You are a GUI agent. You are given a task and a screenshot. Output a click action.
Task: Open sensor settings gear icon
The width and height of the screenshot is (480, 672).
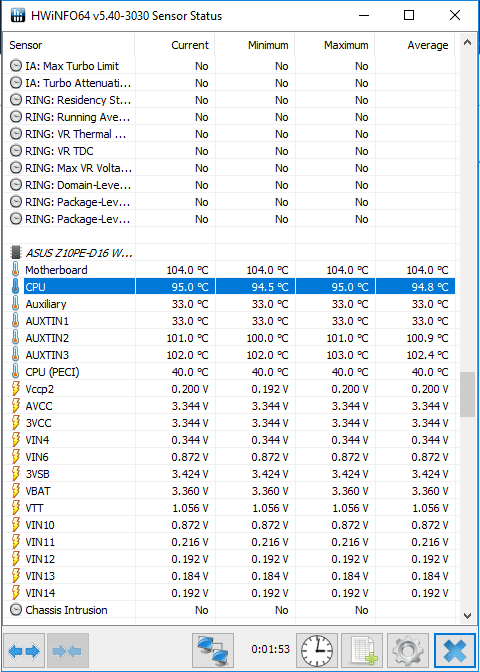tap(408, 651)
